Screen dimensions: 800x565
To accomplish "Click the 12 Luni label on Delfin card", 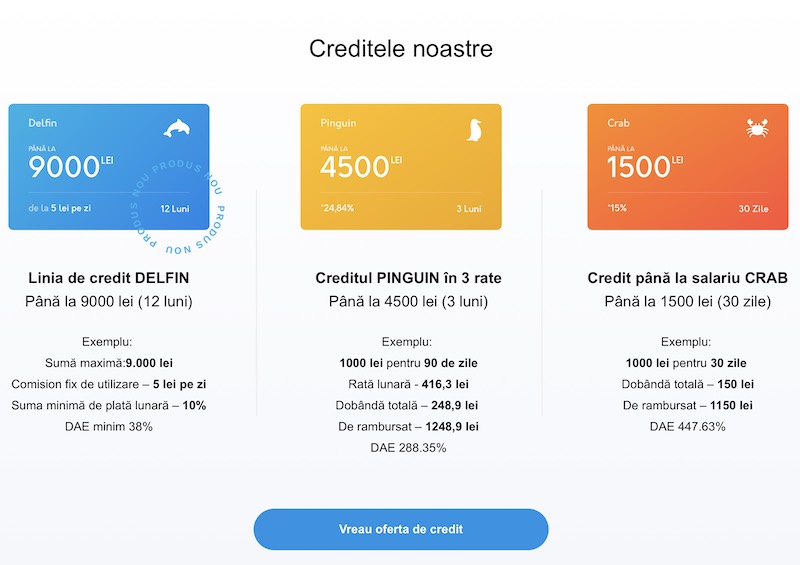I will click(x=174, y=209).
